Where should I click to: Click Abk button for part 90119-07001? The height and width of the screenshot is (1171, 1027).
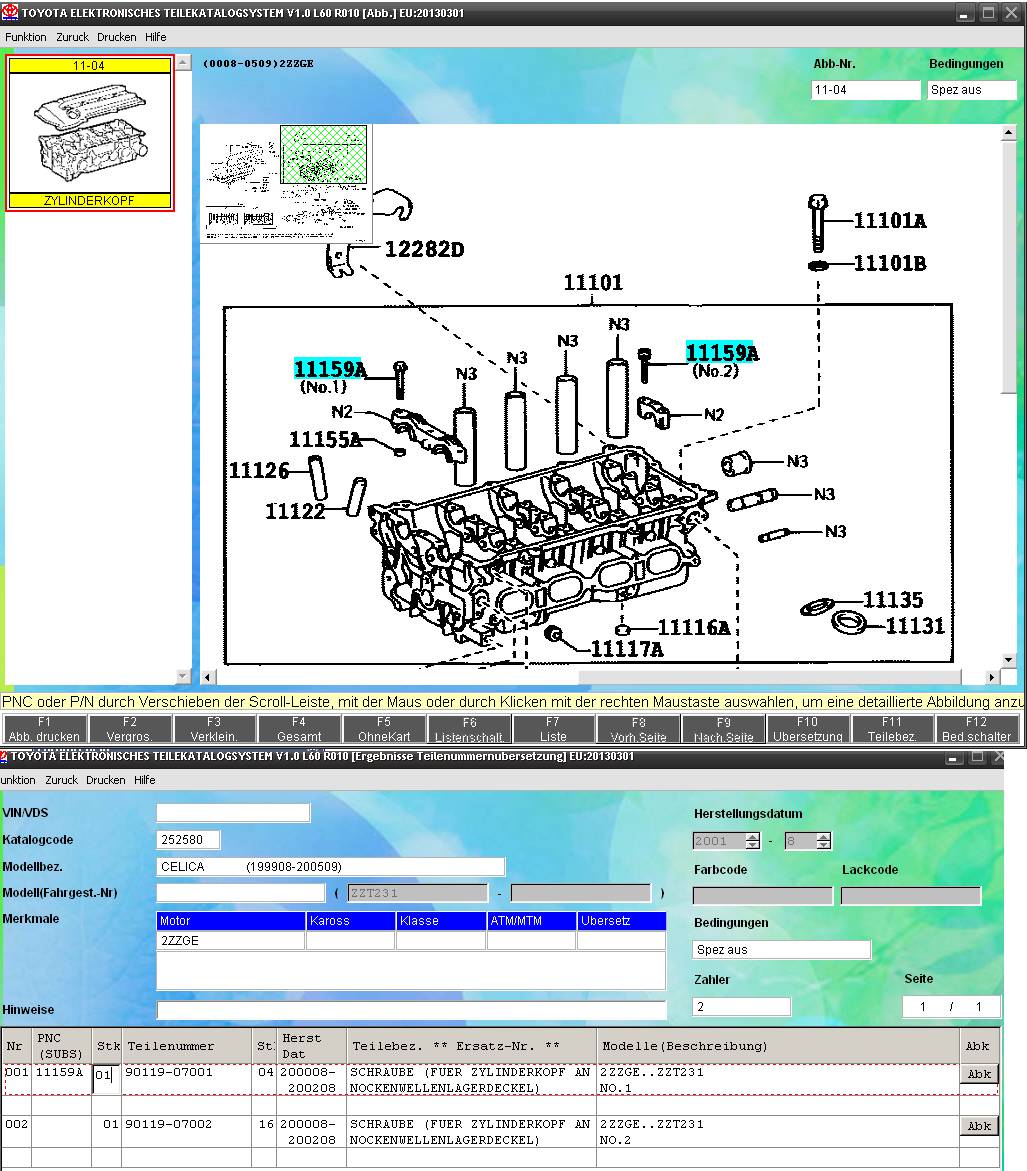[x=978, y=1074]
